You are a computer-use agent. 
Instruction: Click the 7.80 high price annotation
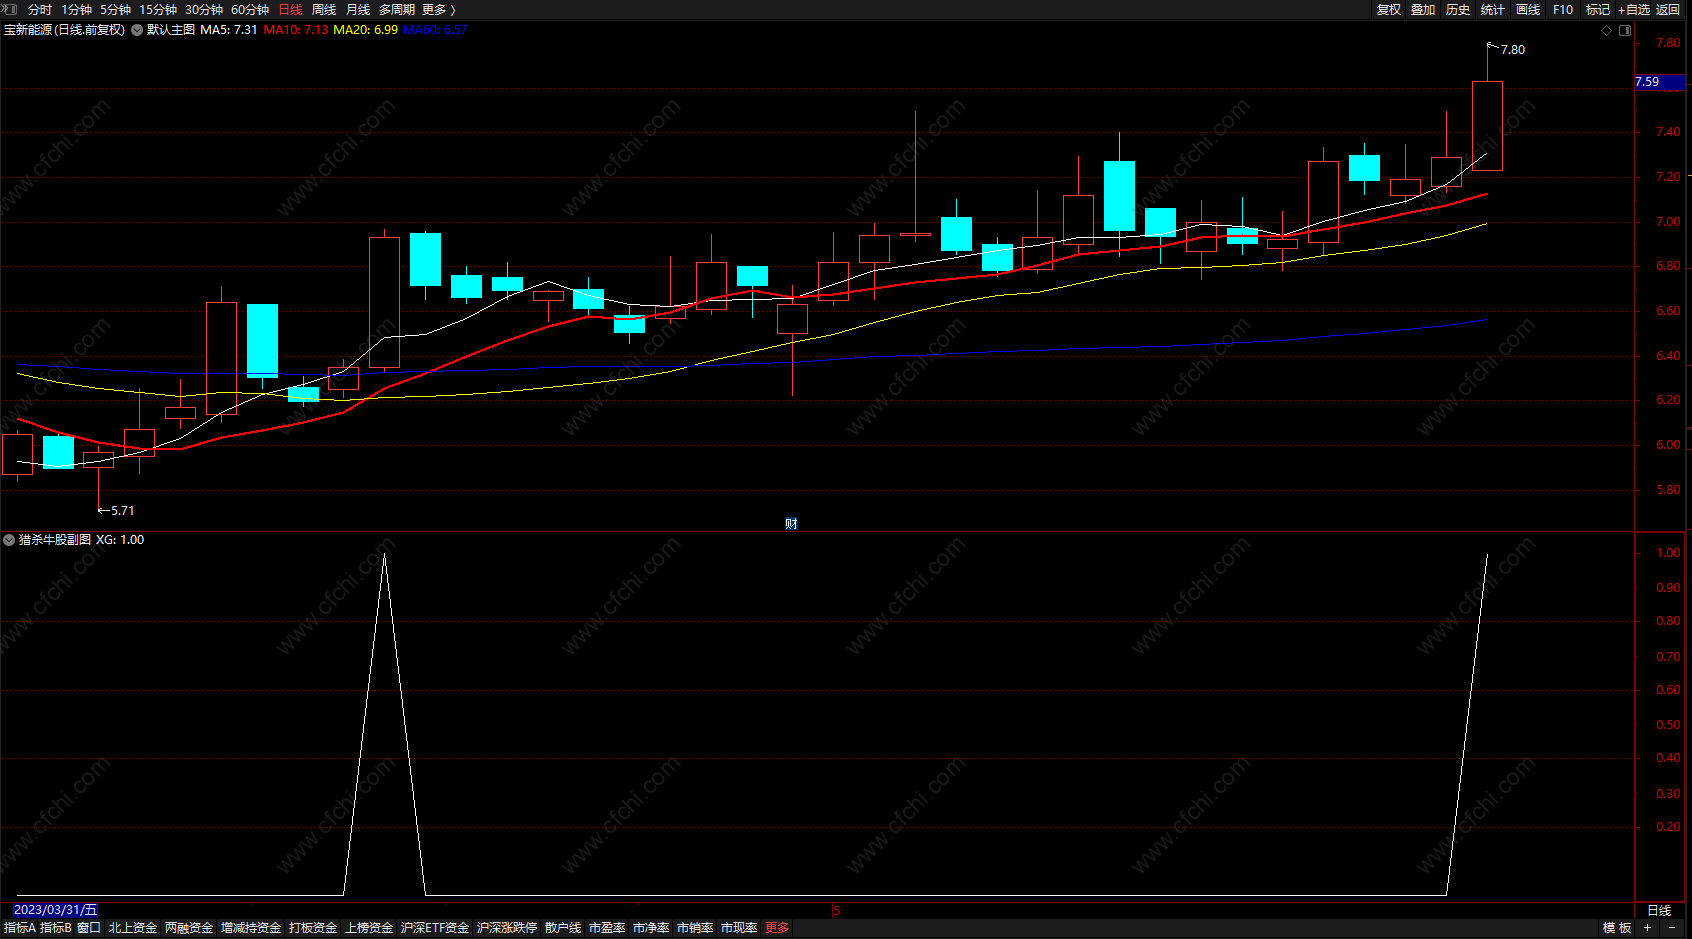[x=1513, y=50]
